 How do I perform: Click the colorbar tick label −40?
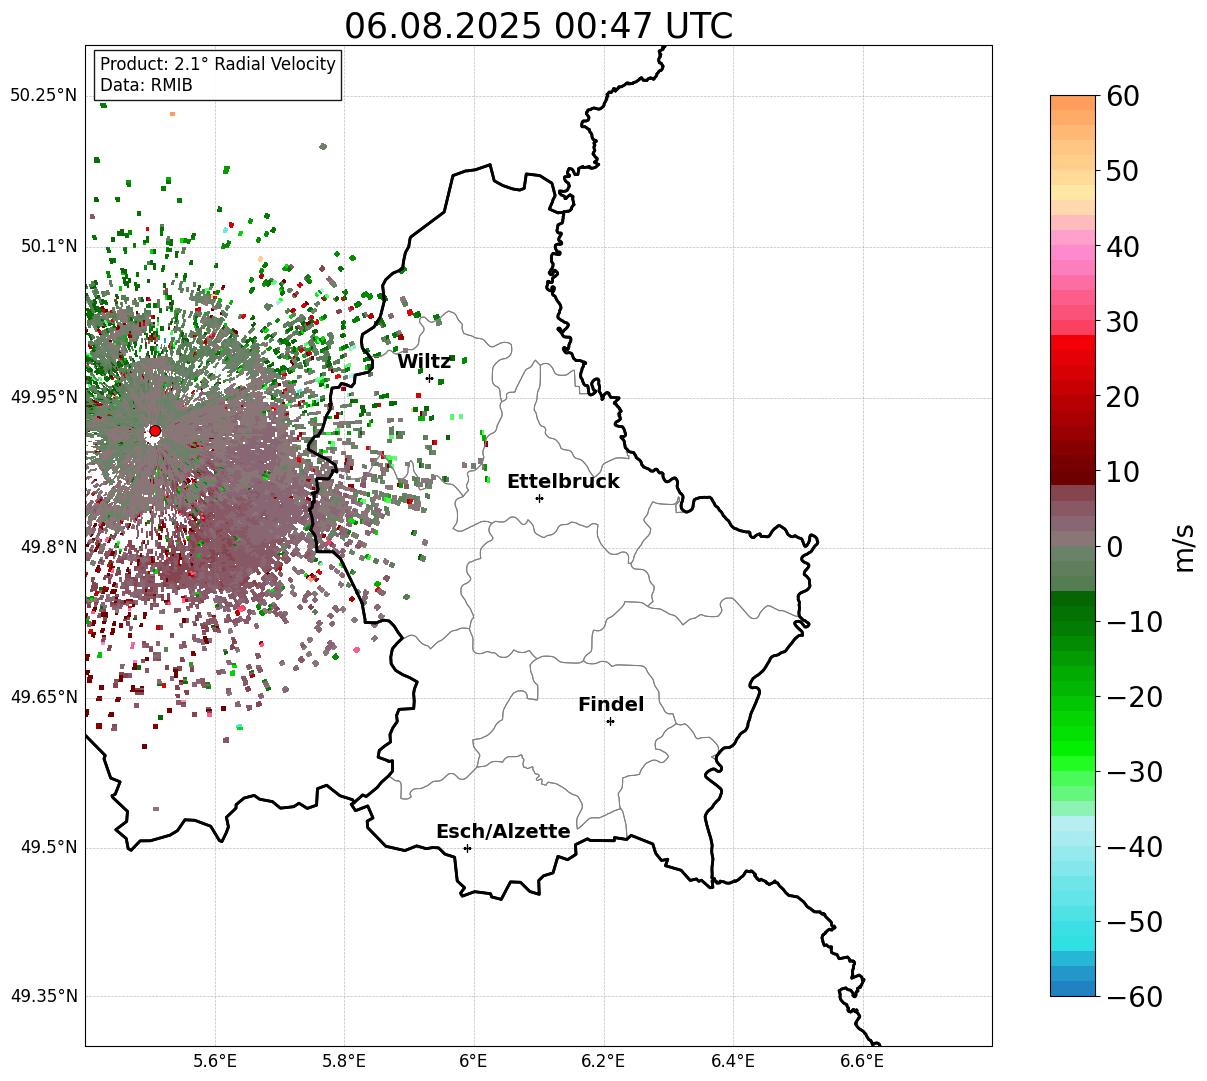[x=1134, y=847]
